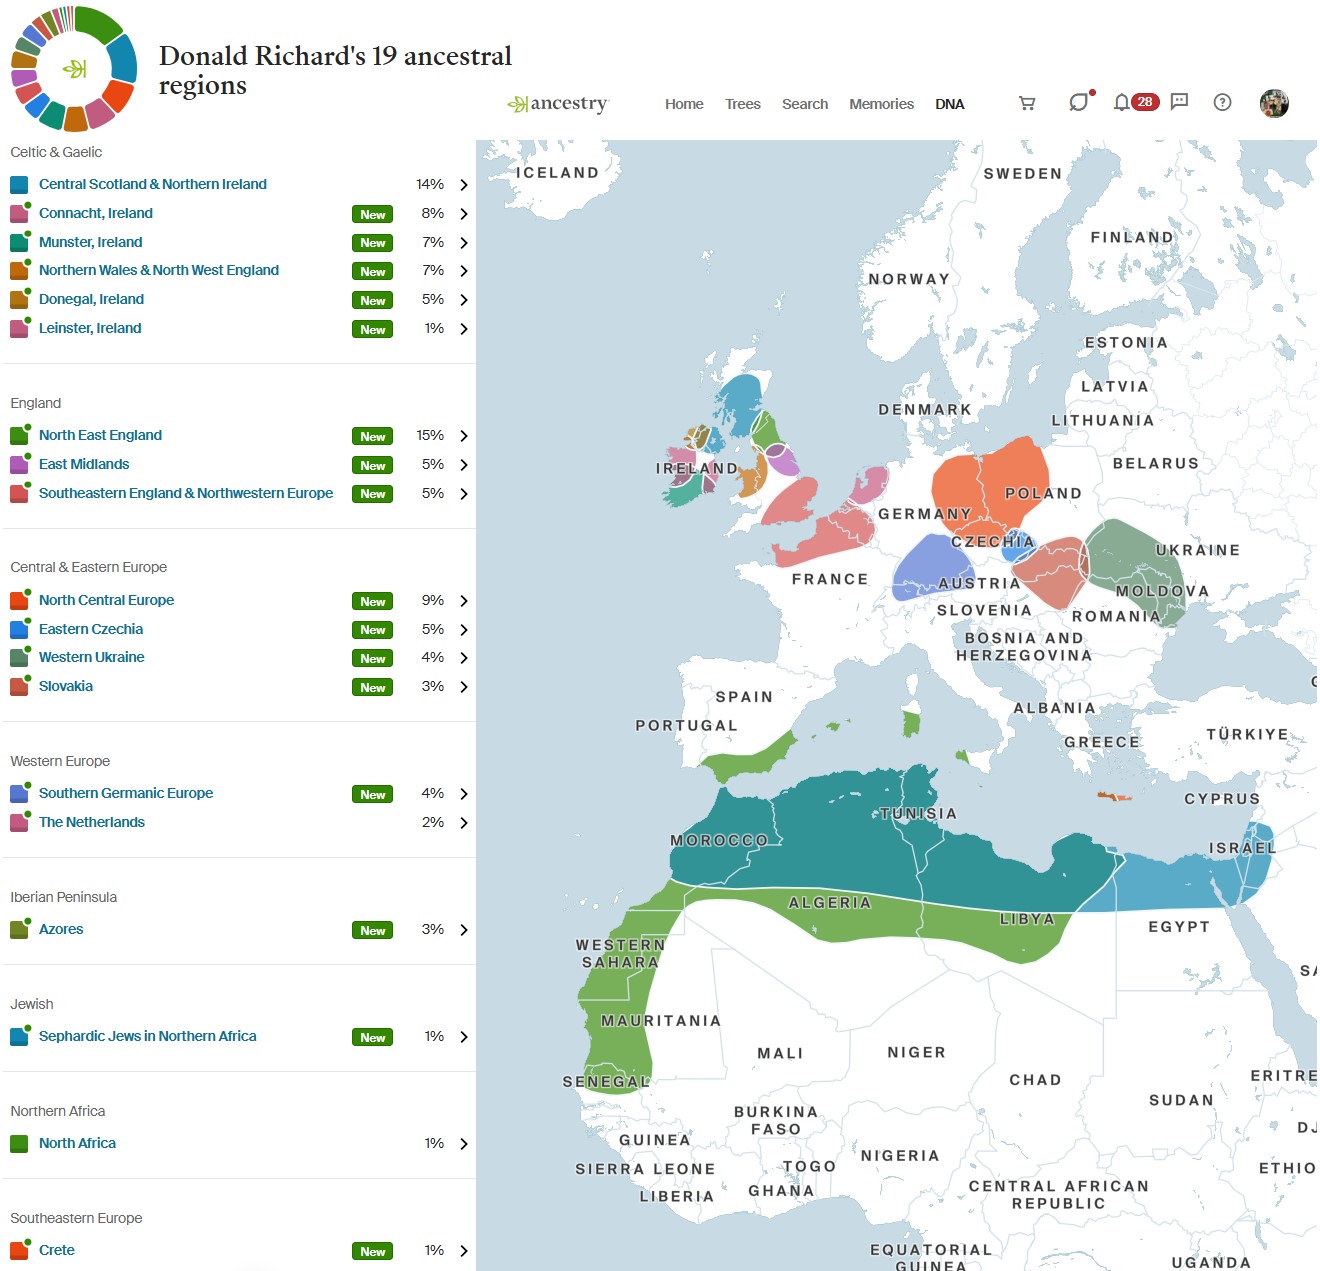
Task: Click the color swatch beside Western Ukraine
Action: click(18, 657)
